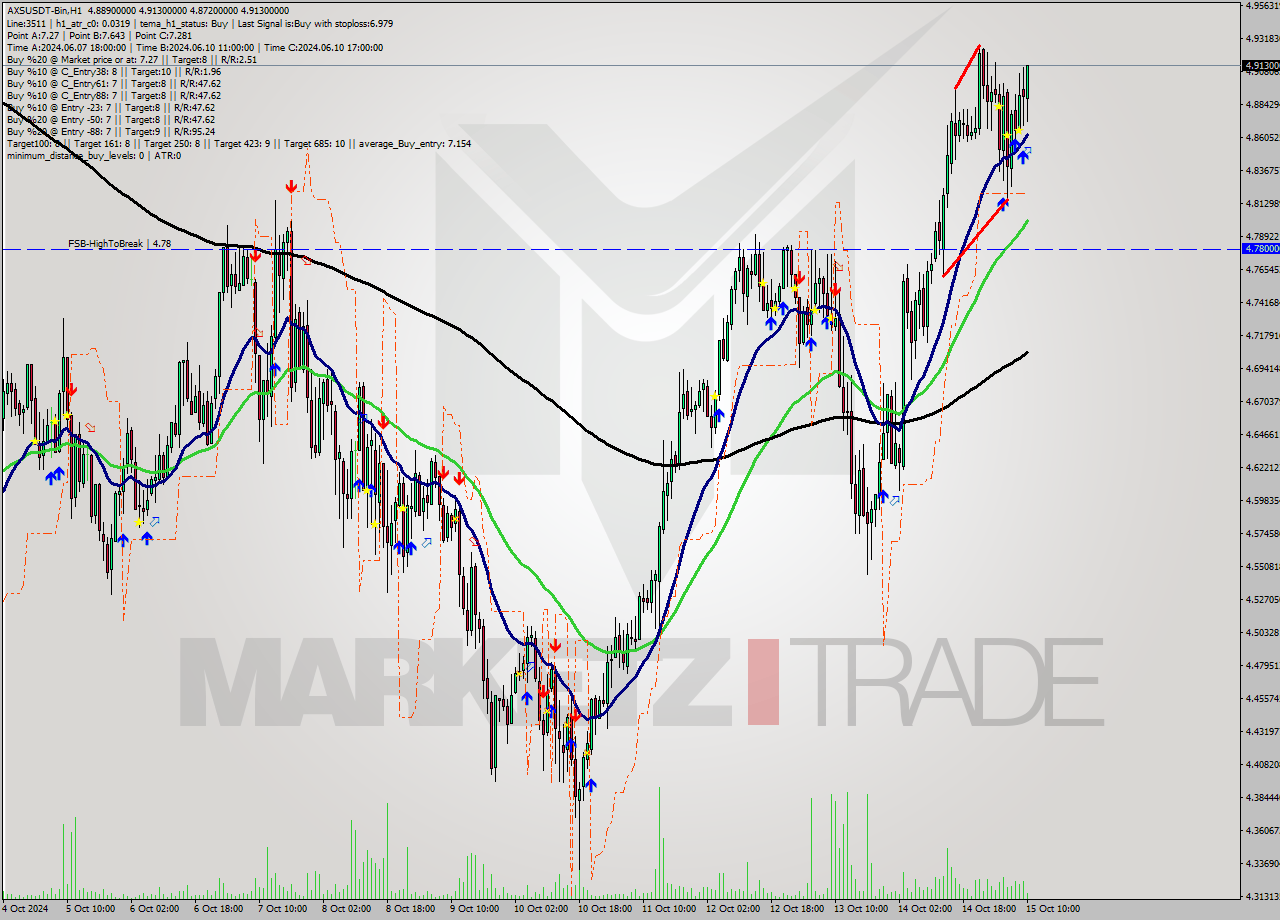Screen dimensions: 1280x920
Task: Click the 4.76545 price axis label
Action: pos(1261,269)
